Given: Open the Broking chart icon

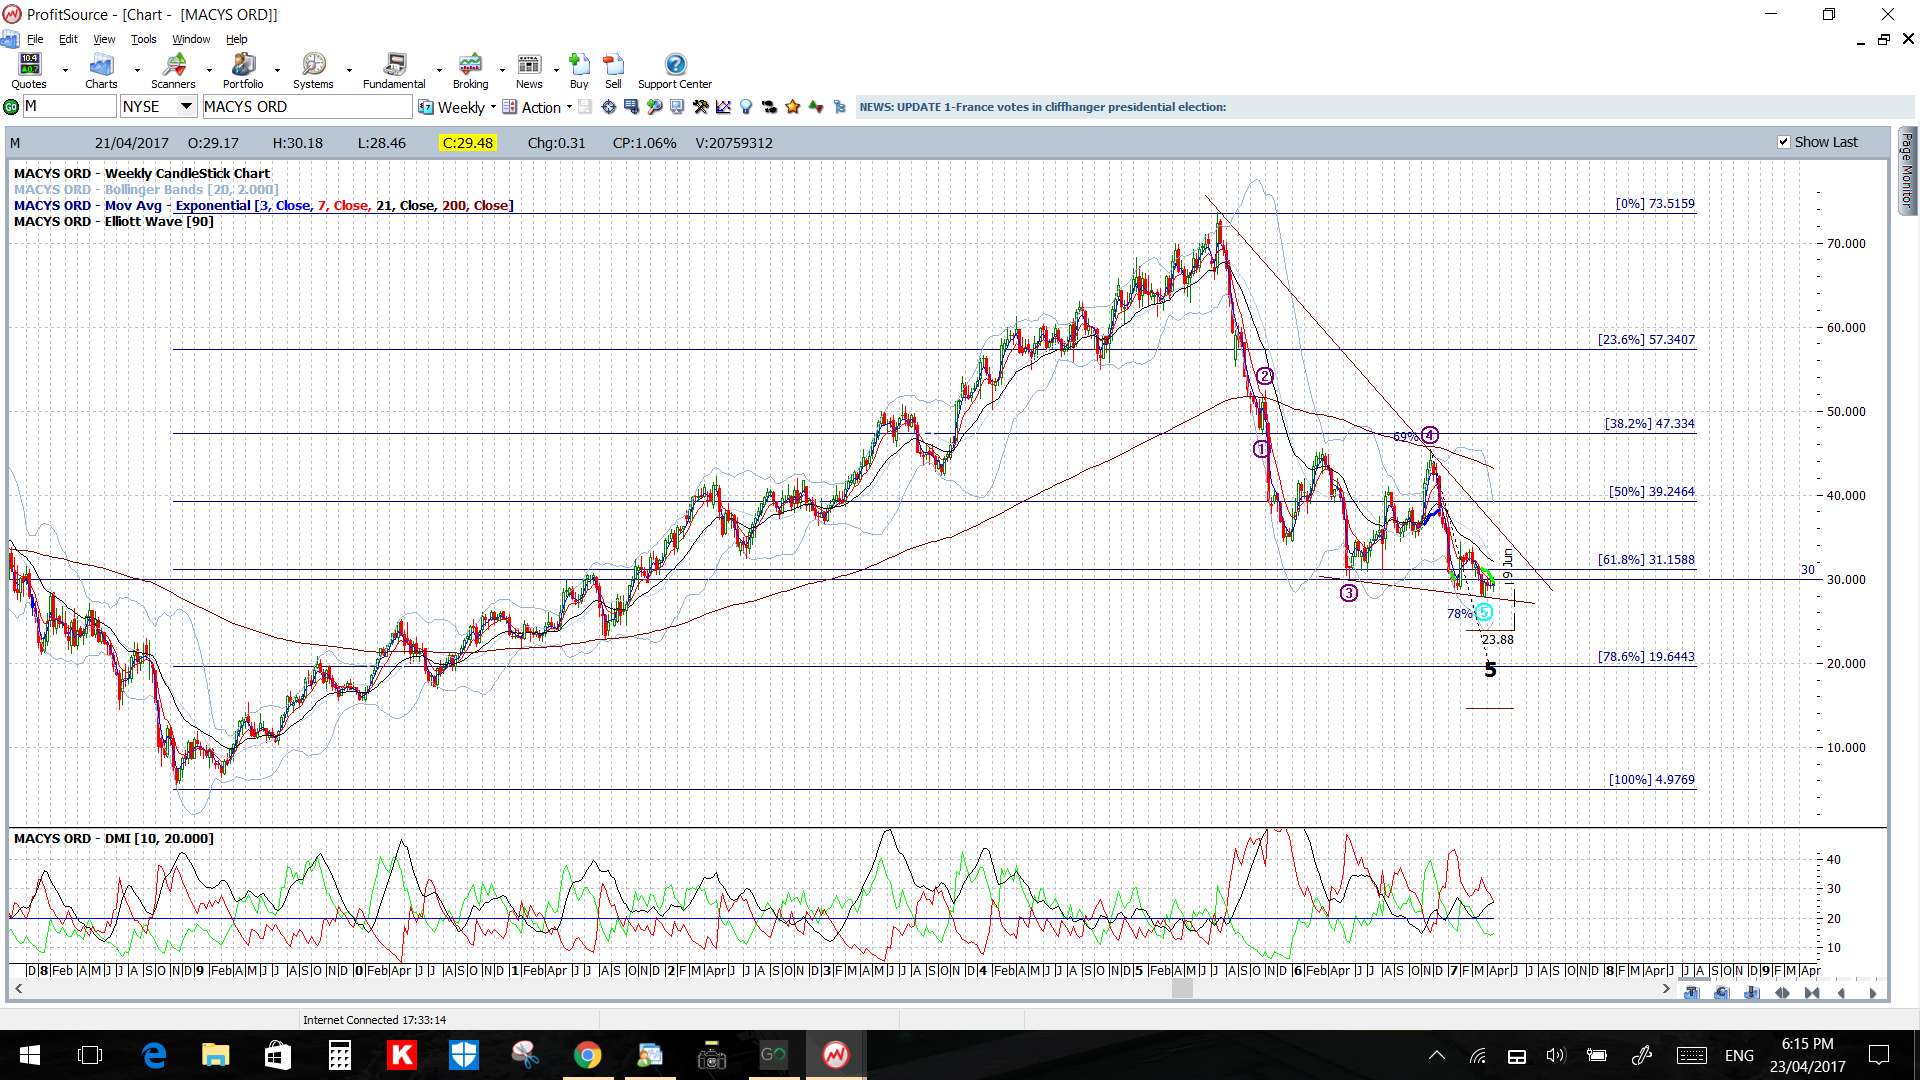Looking at the screenshot, I should 470,71.
